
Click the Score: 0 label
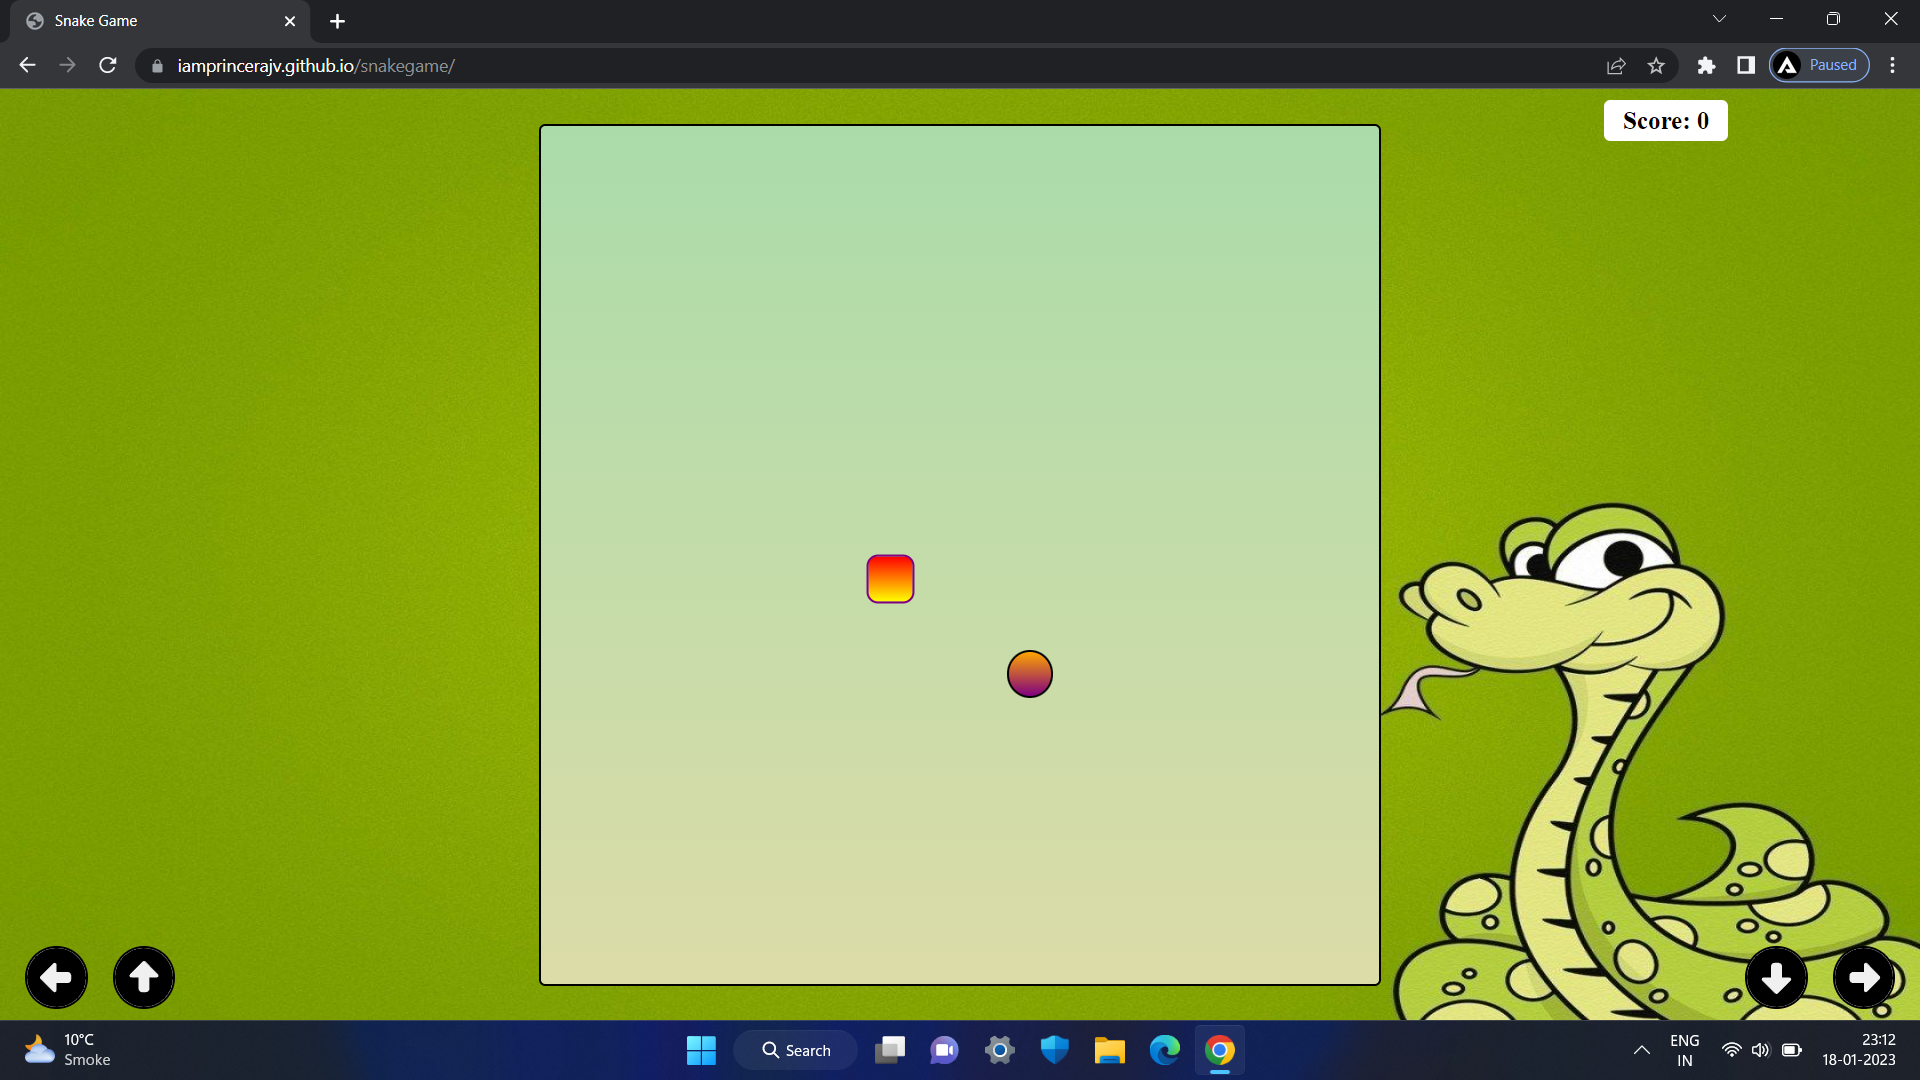1666,121
